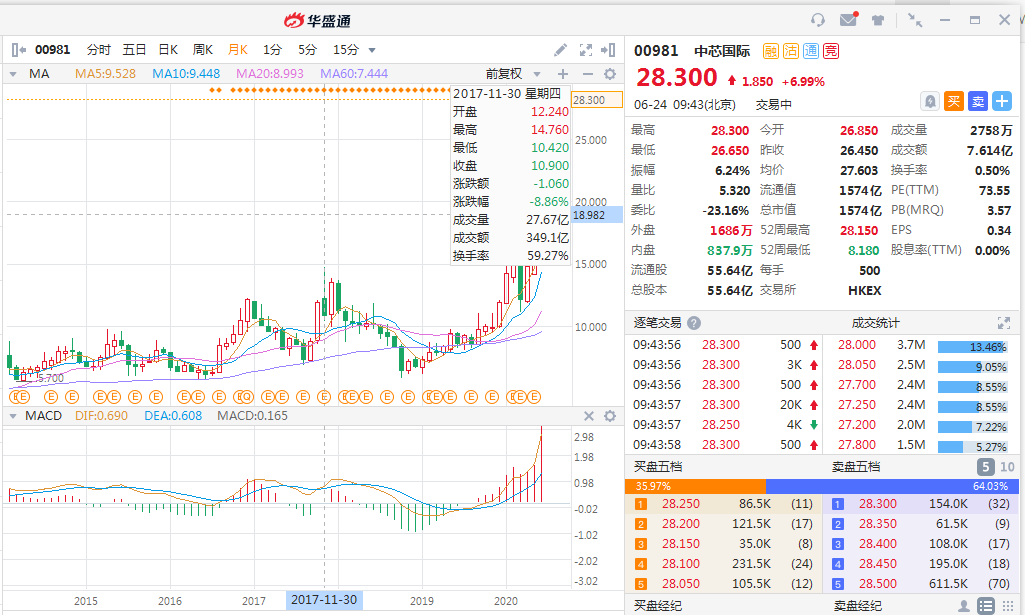1025x615 pixels.
Task: Switch order book to 10 levels
Action: (1006, 467)
